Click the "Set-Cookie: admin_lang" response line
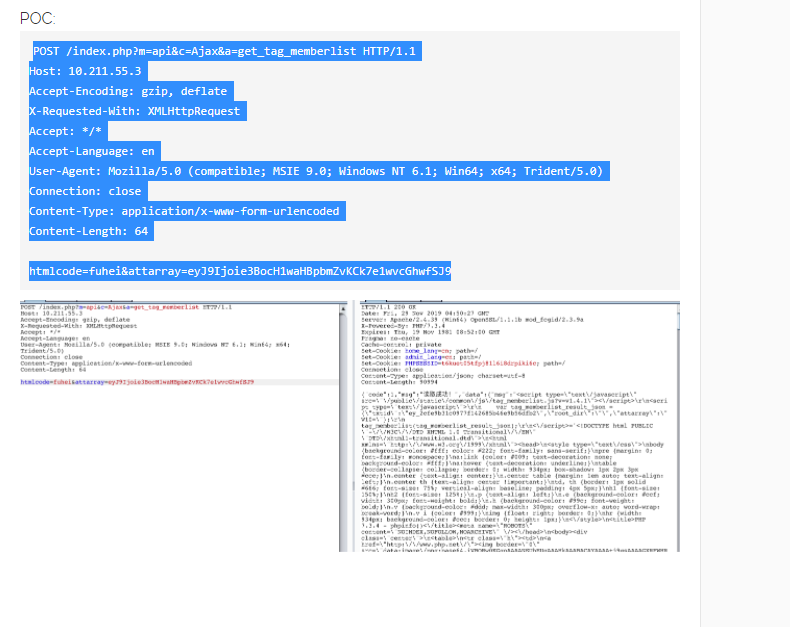 click(x=422, y=357)
